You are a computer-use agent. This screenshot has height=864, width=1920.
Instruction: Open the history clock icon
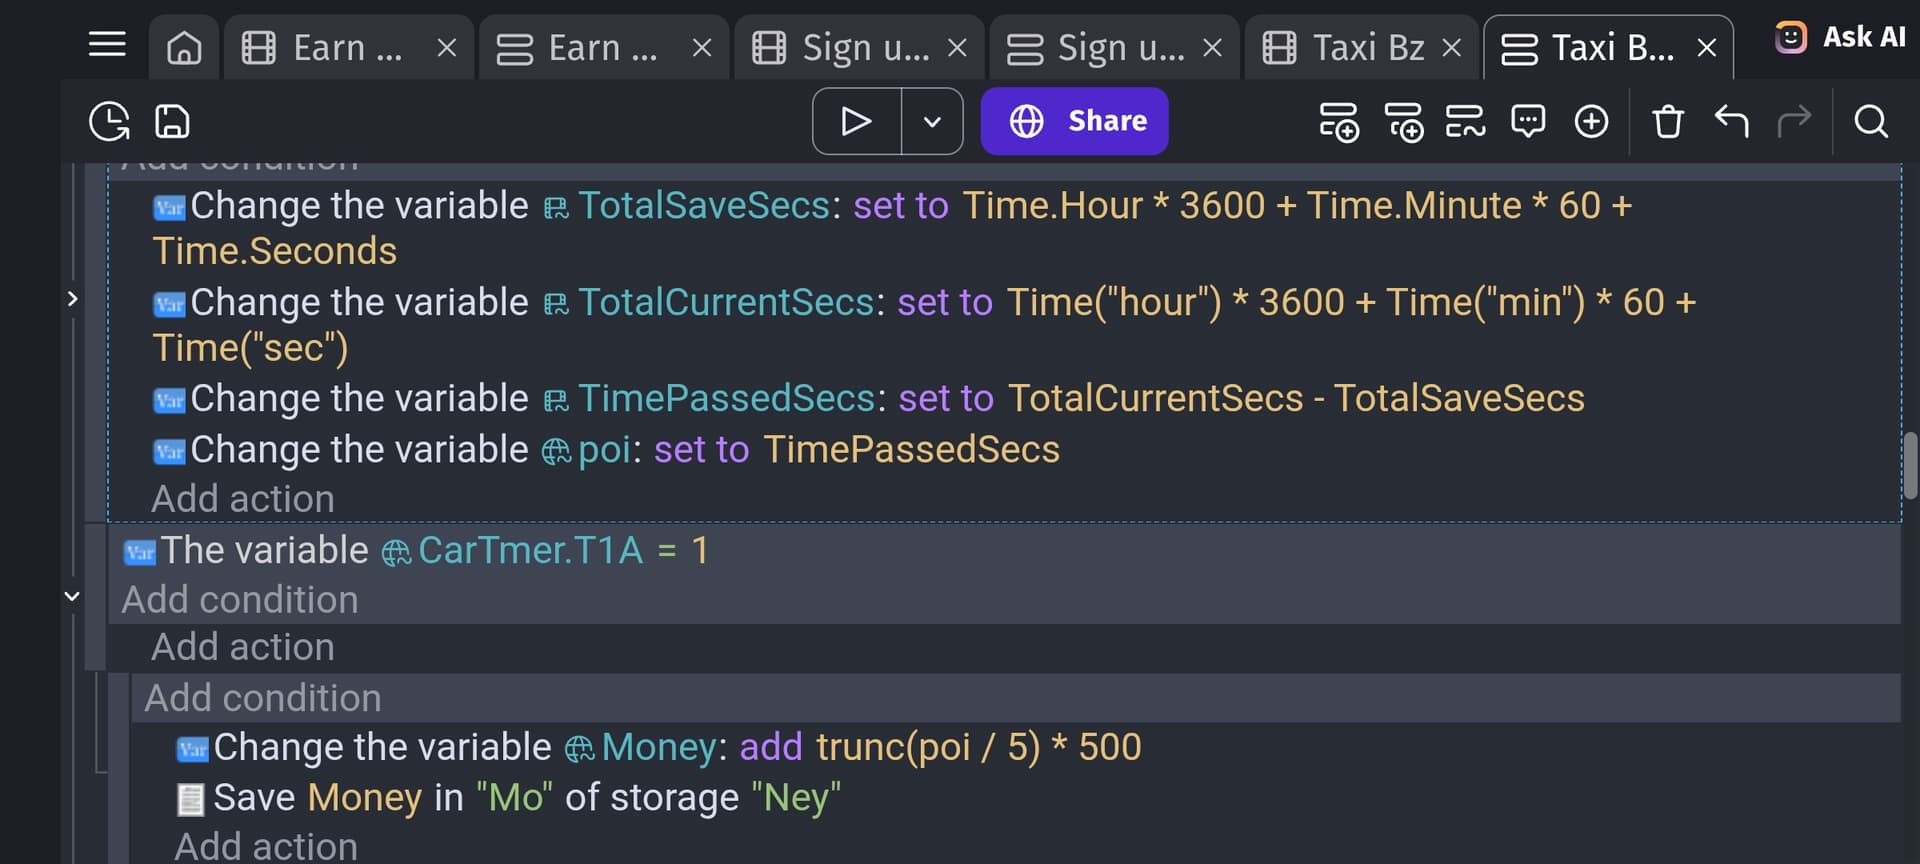(109, 122)
